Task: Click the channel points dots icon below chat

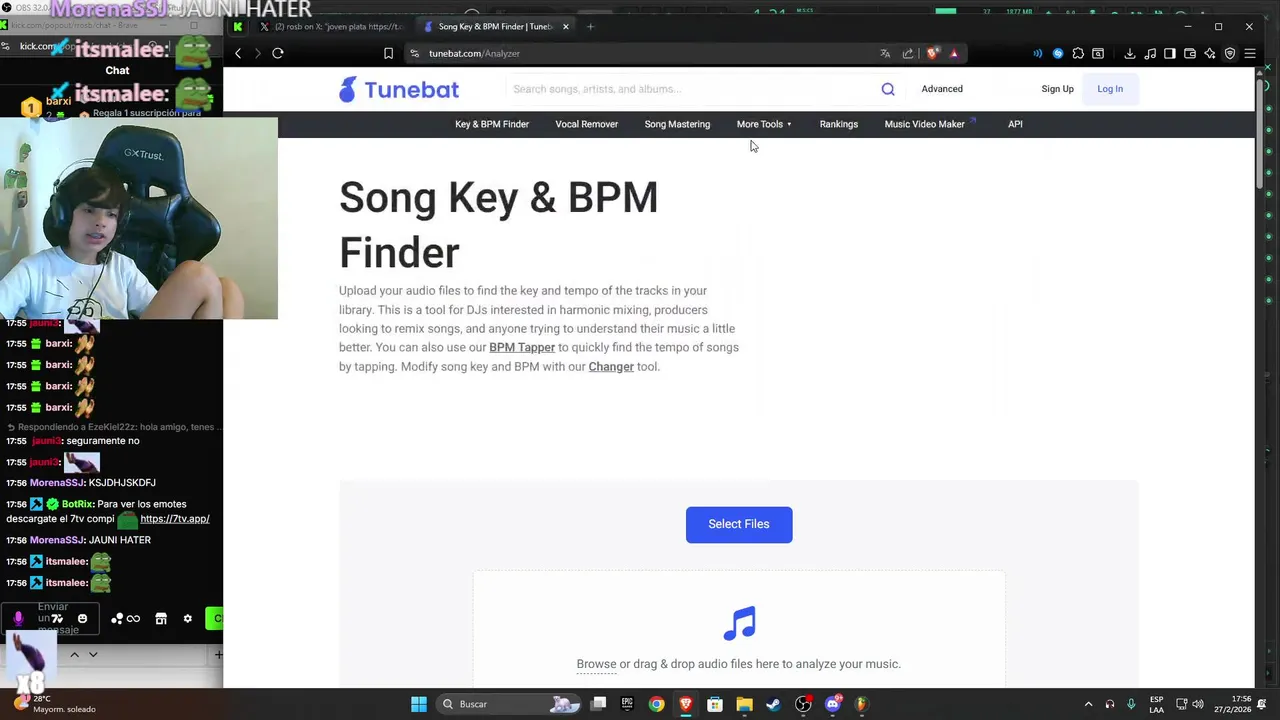Action: 117,619
